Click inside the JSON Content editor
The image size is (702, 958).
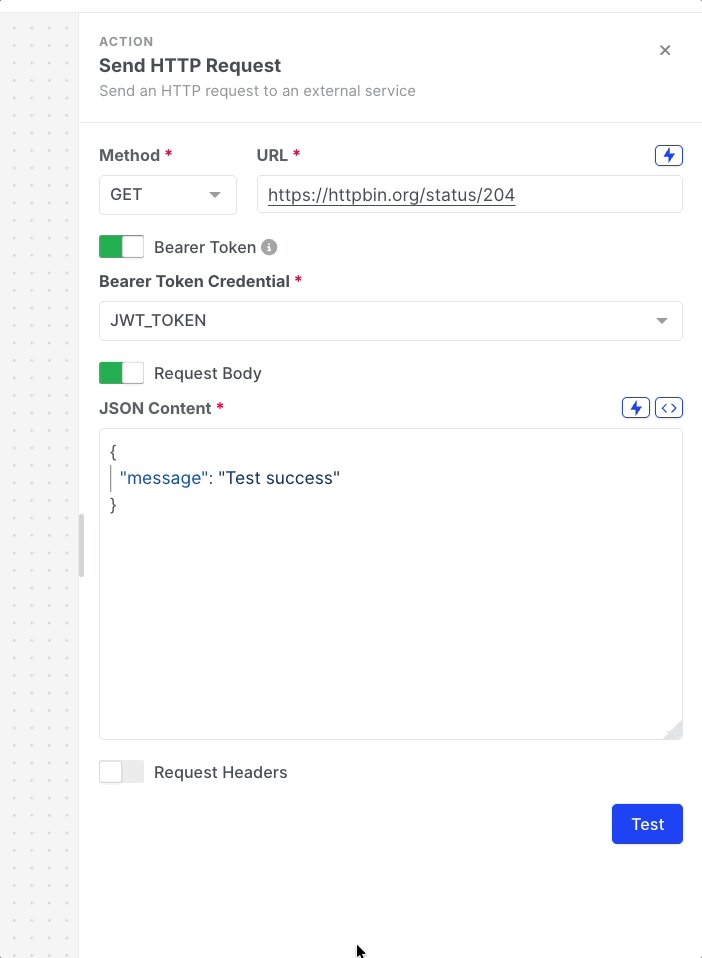click(x=390, y=584)
